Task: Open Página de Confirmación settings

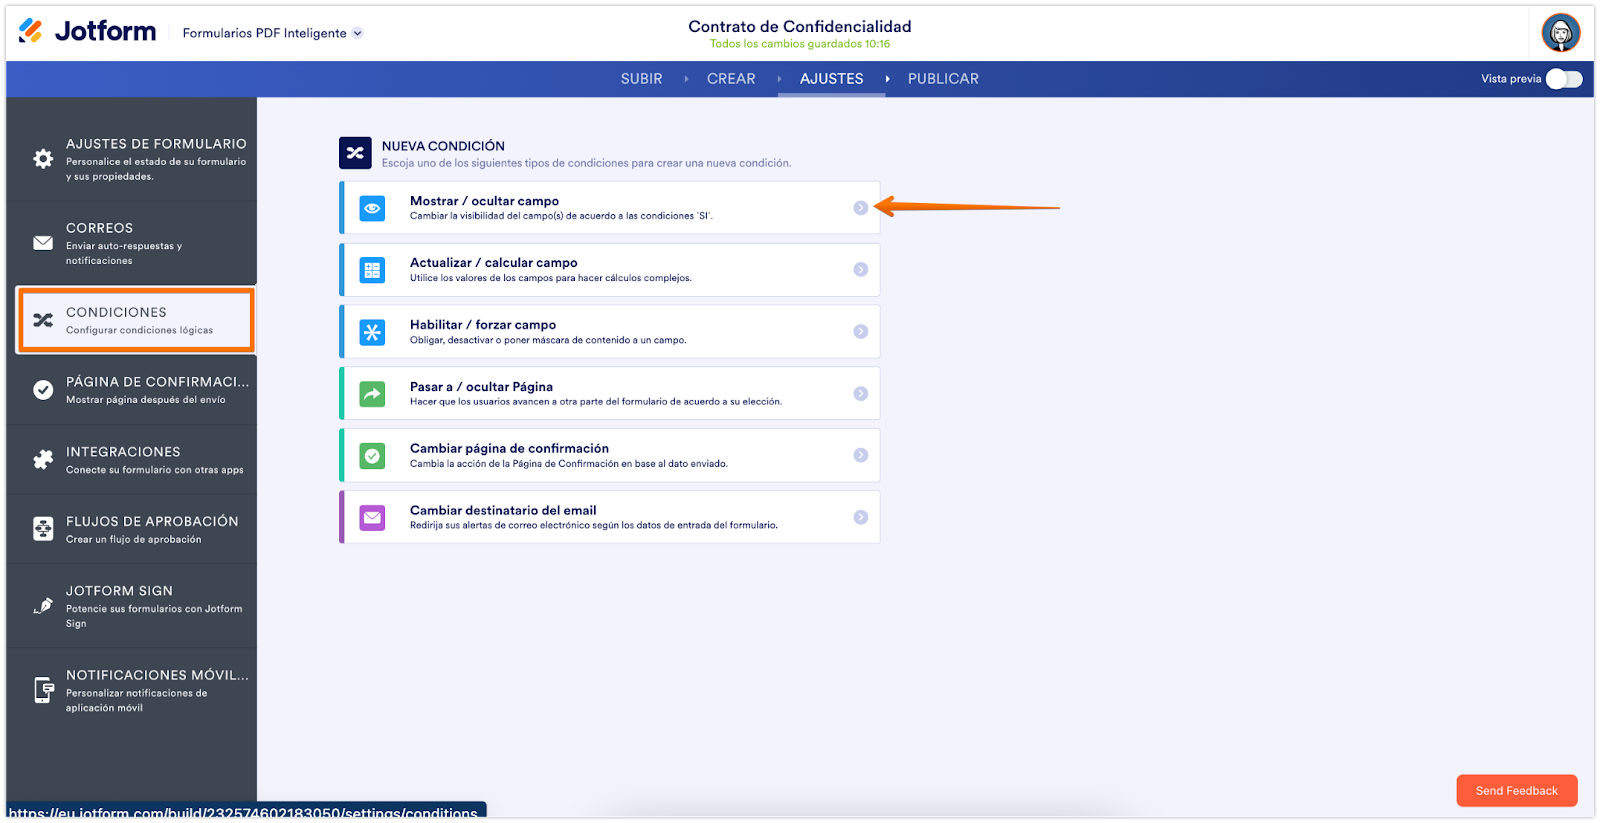Action: [x=132, y=390]
